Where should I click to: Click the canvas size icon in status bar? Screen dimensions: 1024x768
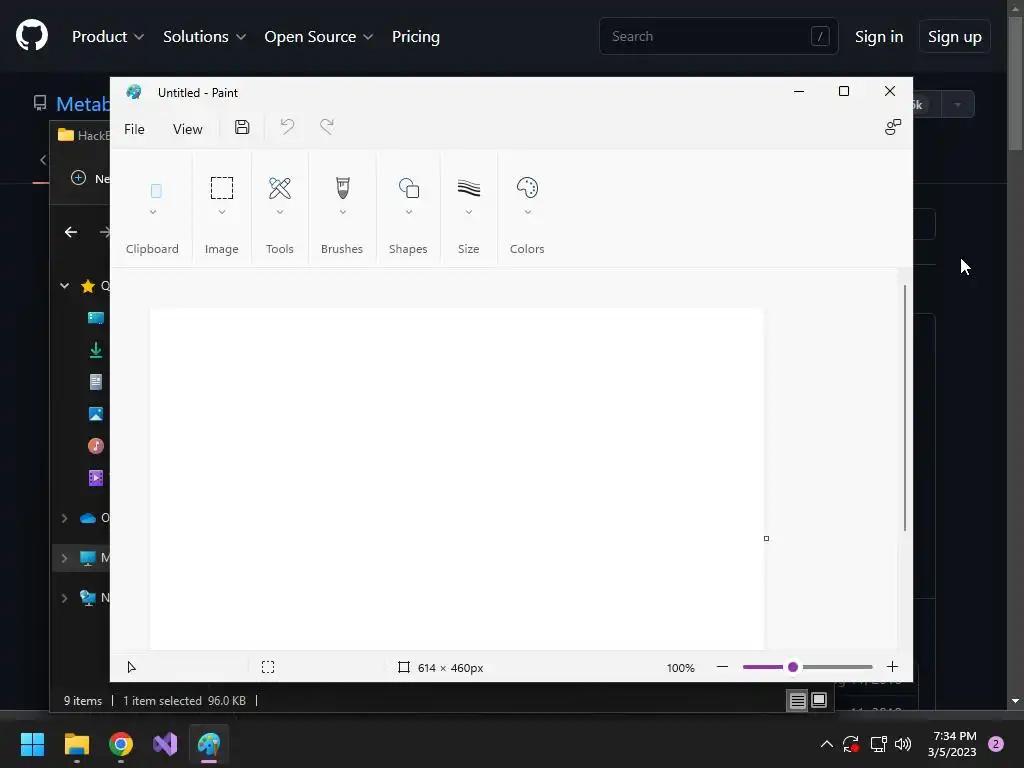[x=404, y=667]
